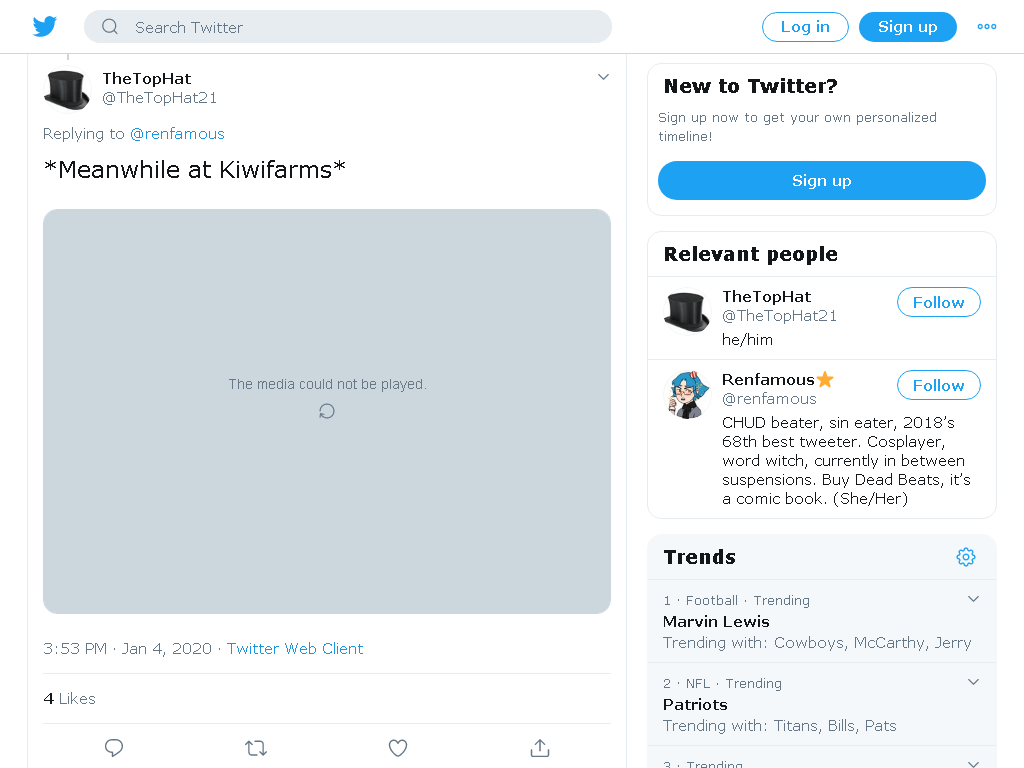This screenshot has width=1024, height=768.
Task: Share the tweet via upload arrow icon
Action: pyautogui.click(x=540, y=748)
